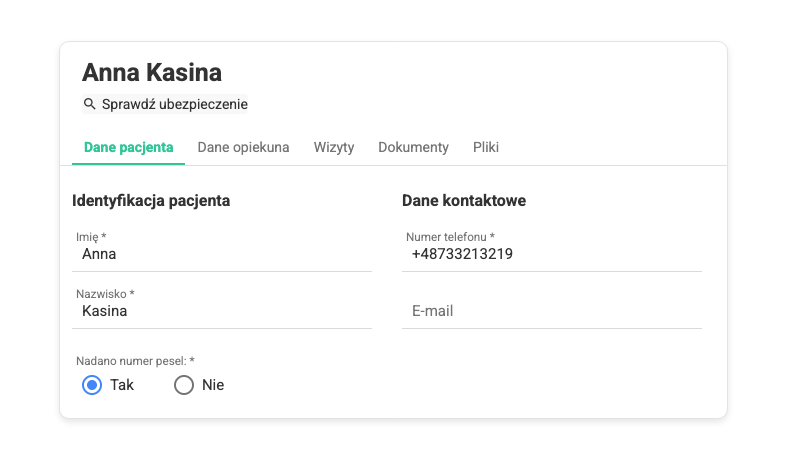
Task: Choose the Nie radio button
Action: [184, 385]
